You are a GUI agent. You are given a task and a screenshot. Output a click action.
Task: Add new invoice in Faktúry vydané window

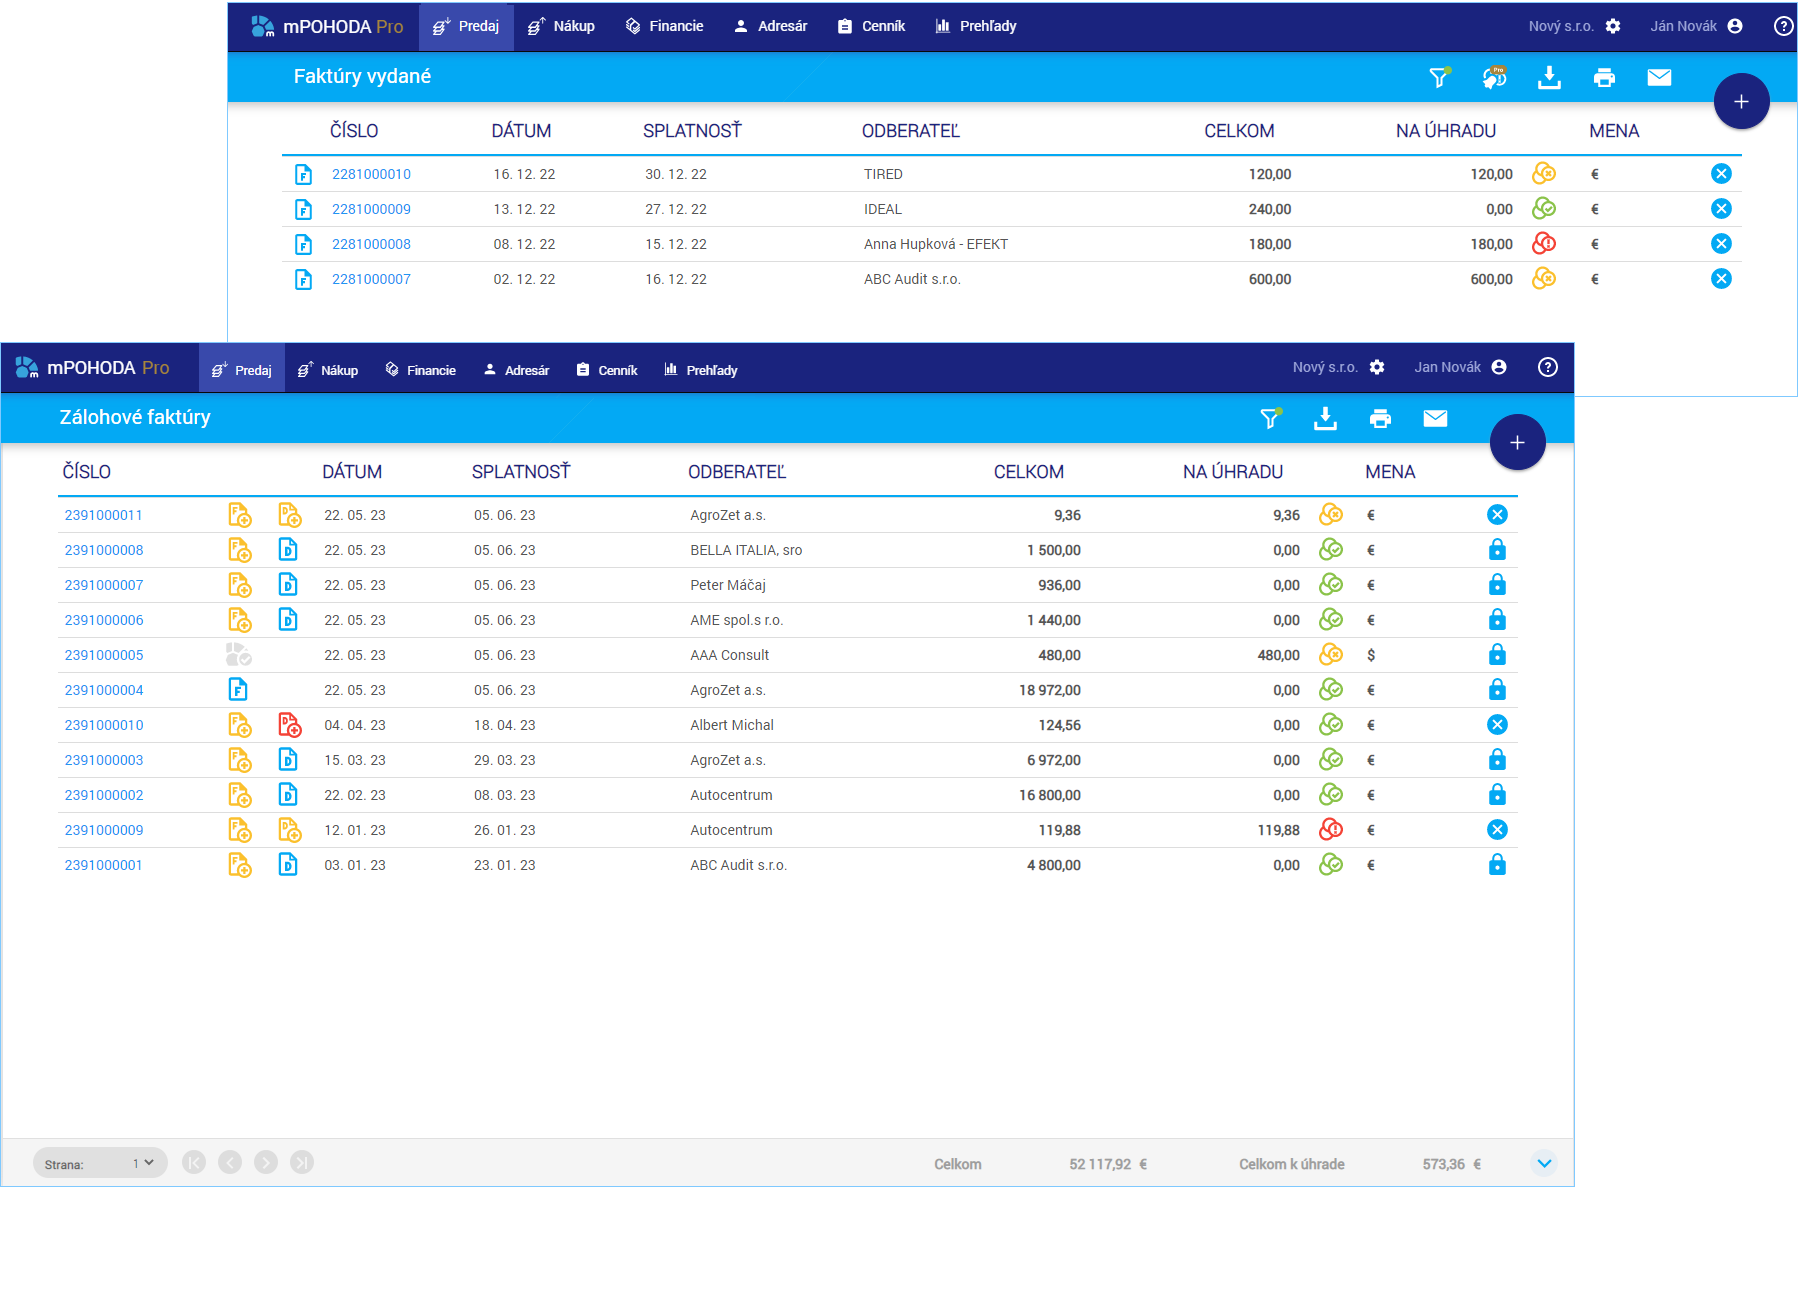(x=1741, y=101)
